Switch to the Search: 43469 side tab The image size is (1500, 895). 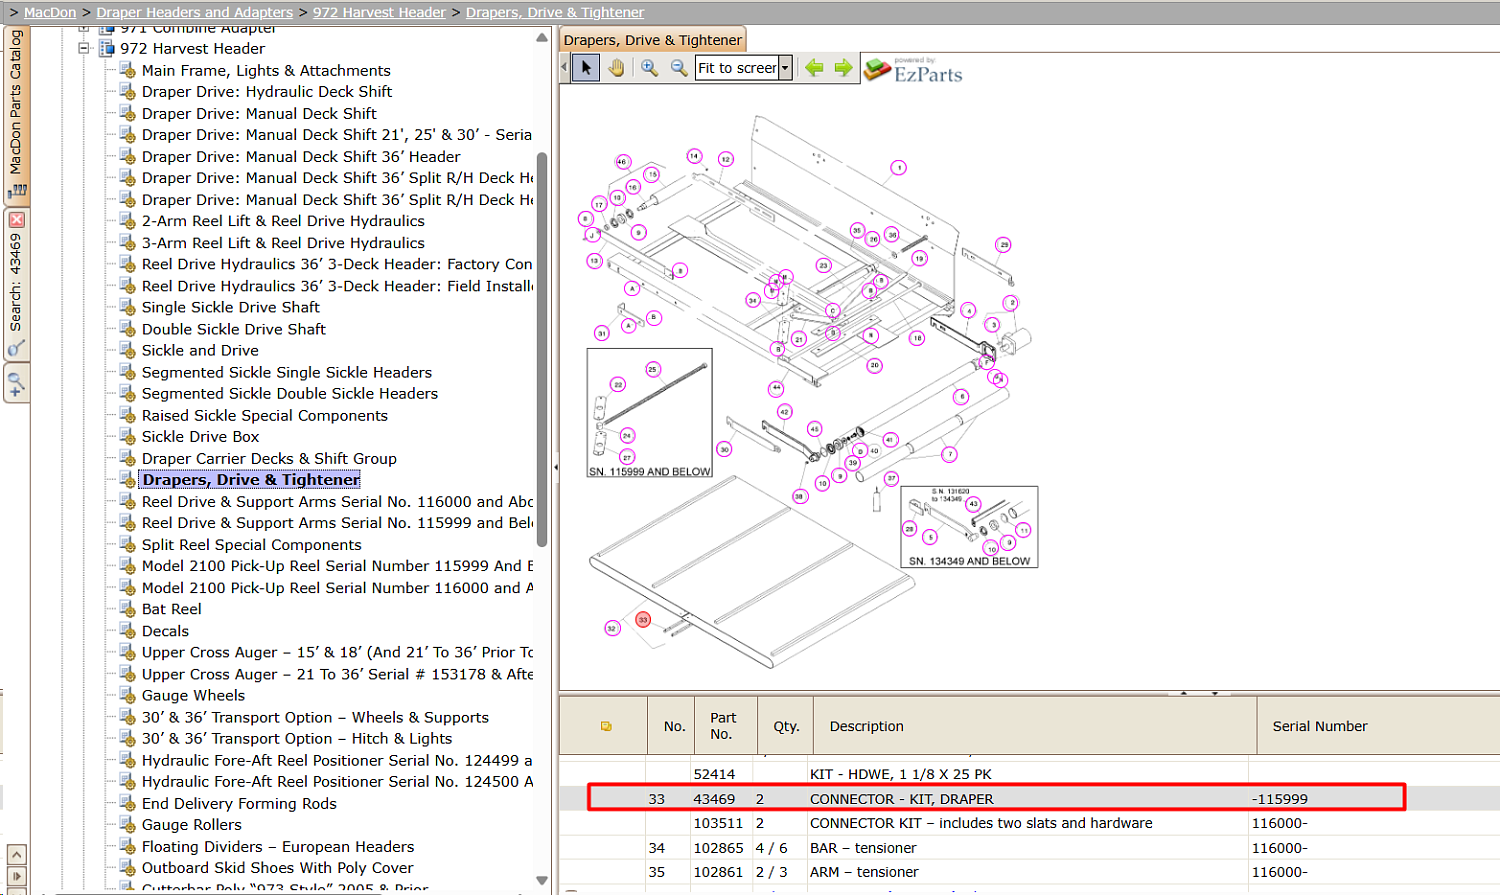(x=16, y=283)
